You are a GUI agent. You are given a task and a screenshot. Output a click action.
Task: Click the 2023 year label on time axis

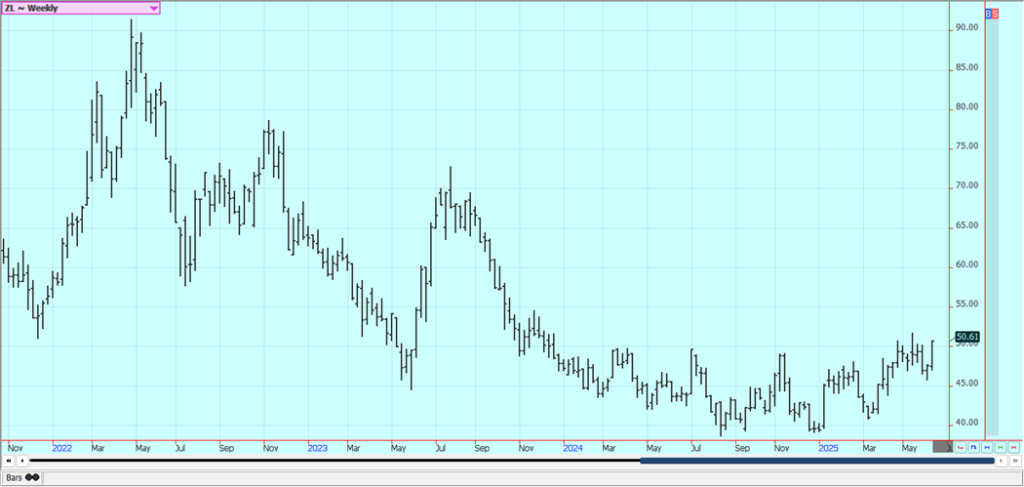(x=317, y=448)
